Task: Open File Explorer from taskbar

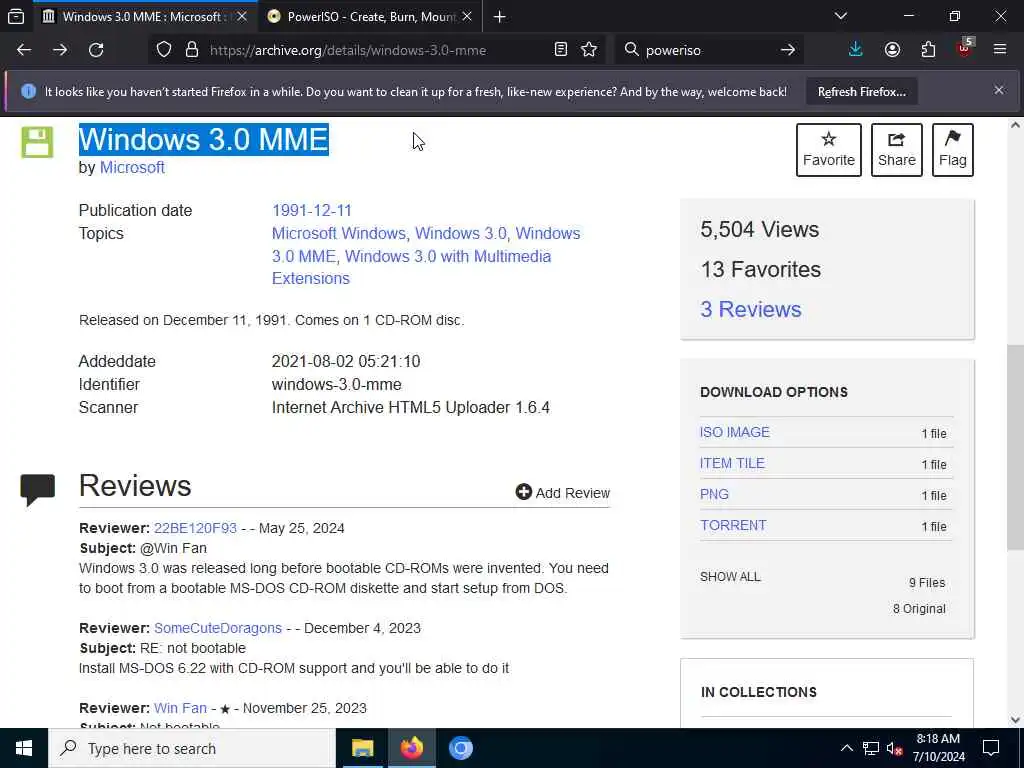Action: tap(362, 748)
